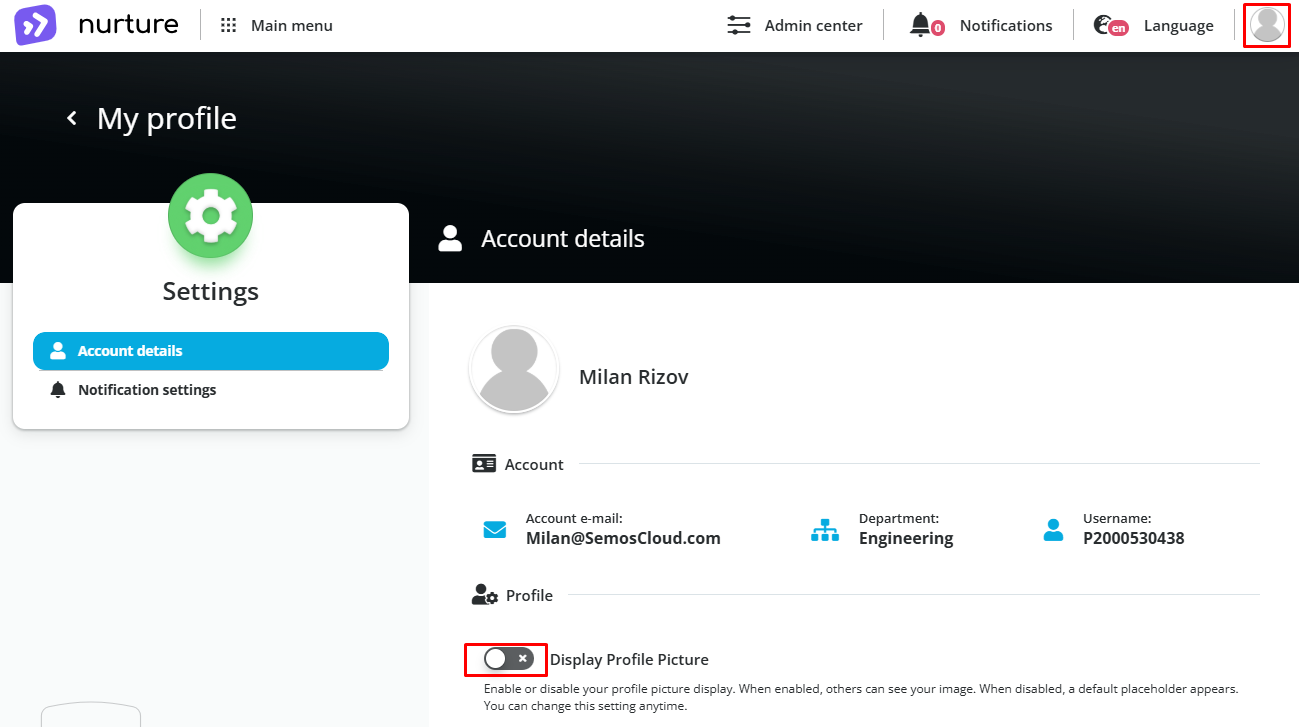Click the Account details page heading
This screenshot has height=727, width=1299.
click(x=563, y=239)
